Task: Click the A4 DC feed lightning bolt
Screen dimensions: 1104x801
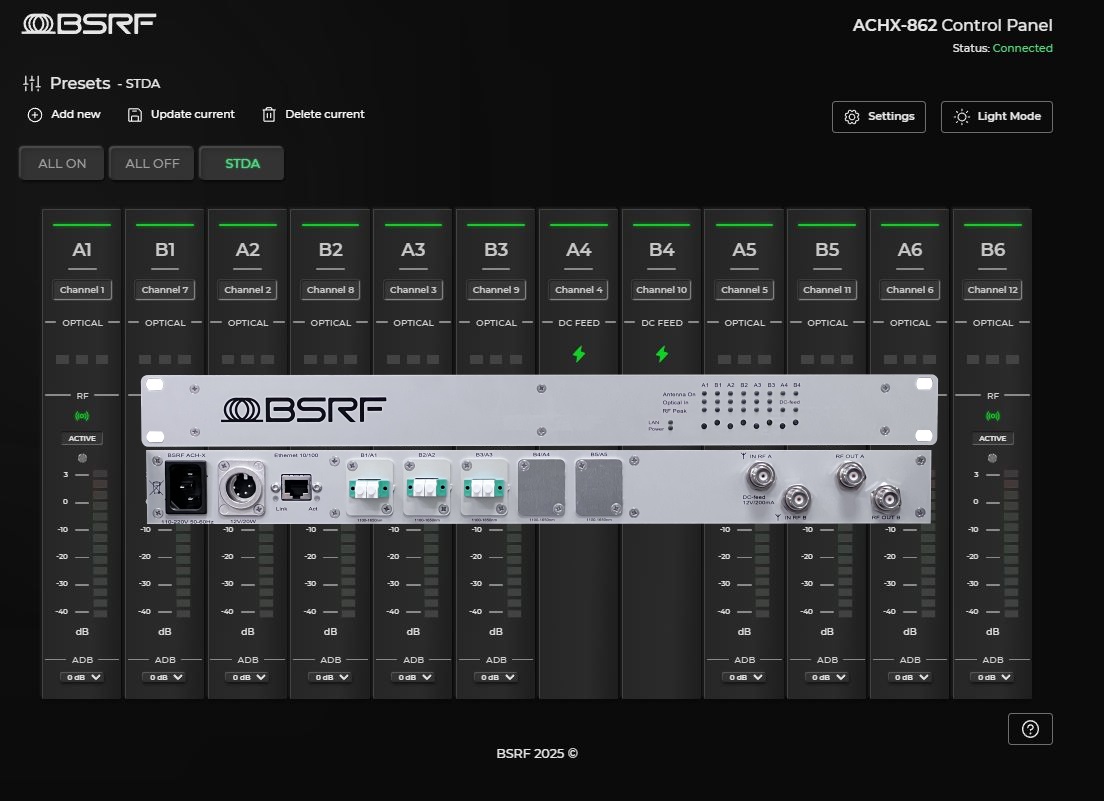Action: click(579, 354)
